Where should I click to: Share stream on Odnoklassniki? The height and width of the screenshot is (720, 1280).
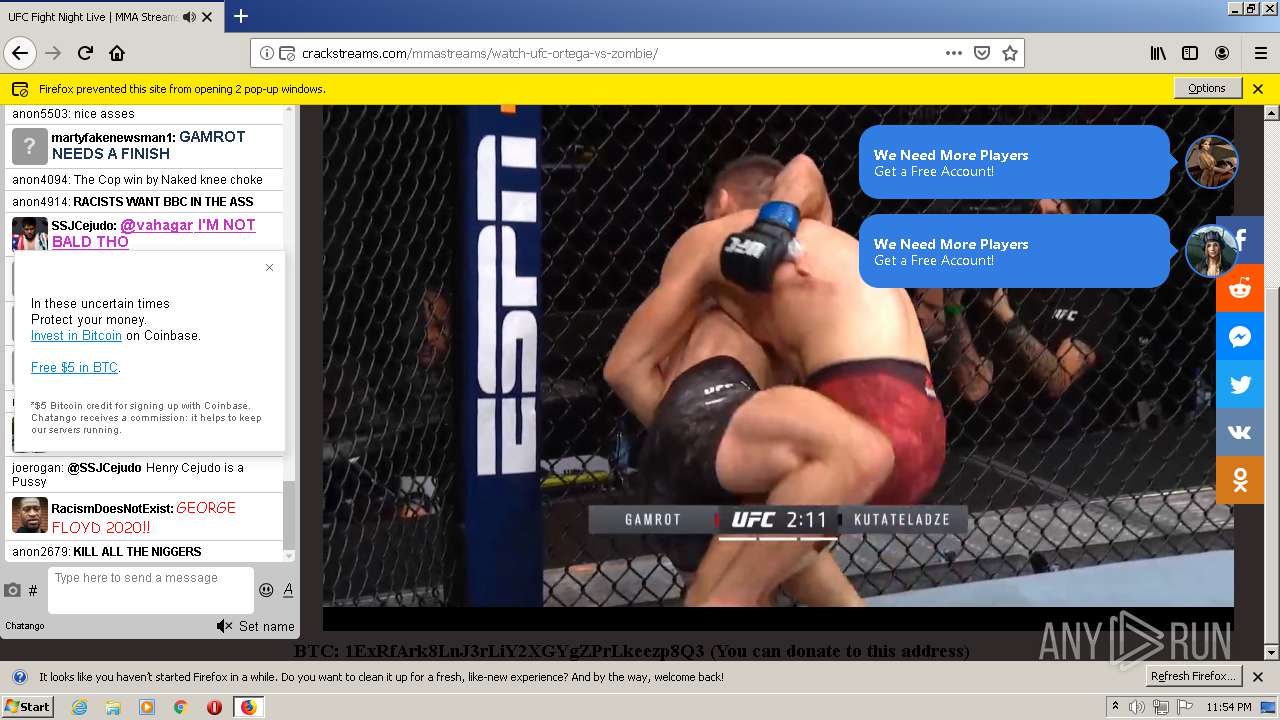(x=1240, y=480)
